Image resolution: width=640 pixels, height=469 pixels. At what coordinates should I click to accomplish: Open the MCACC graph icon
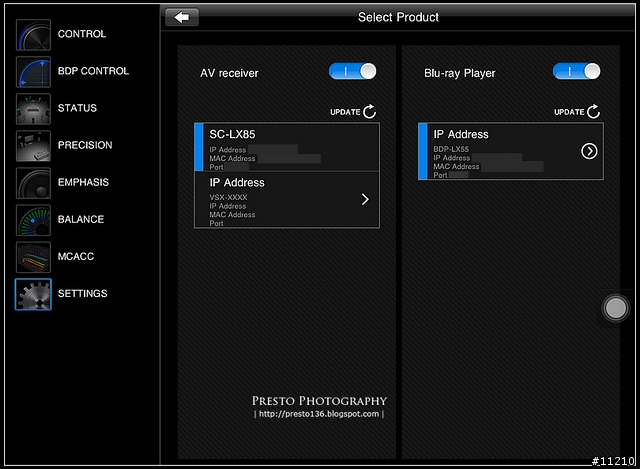coord(33,257)
